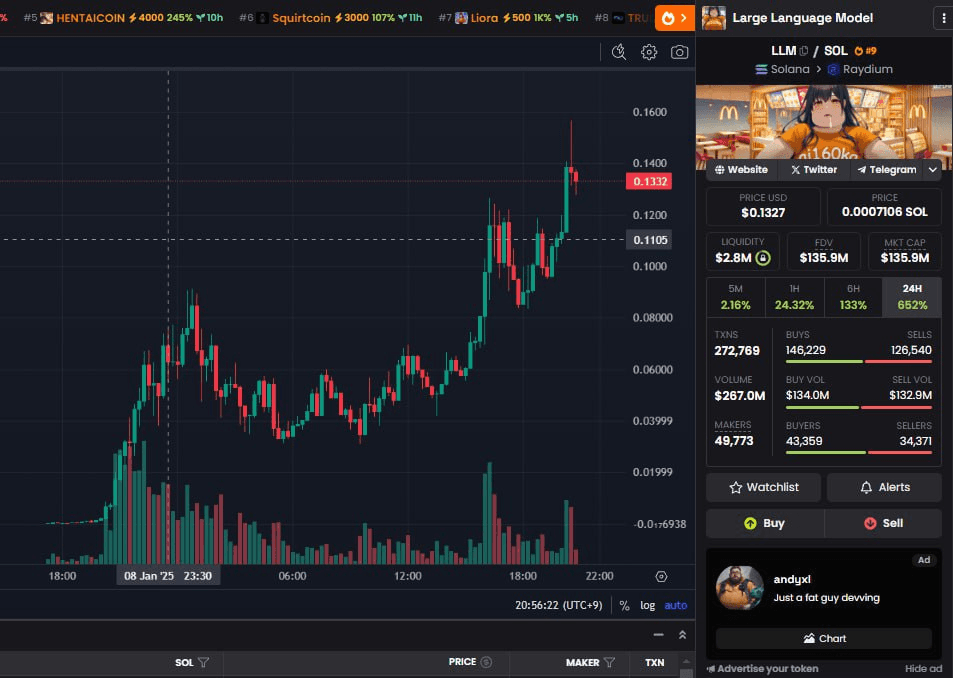Select the 5M timeframe tab
This screenshot has height=678, width=953.
click(735, 298)
